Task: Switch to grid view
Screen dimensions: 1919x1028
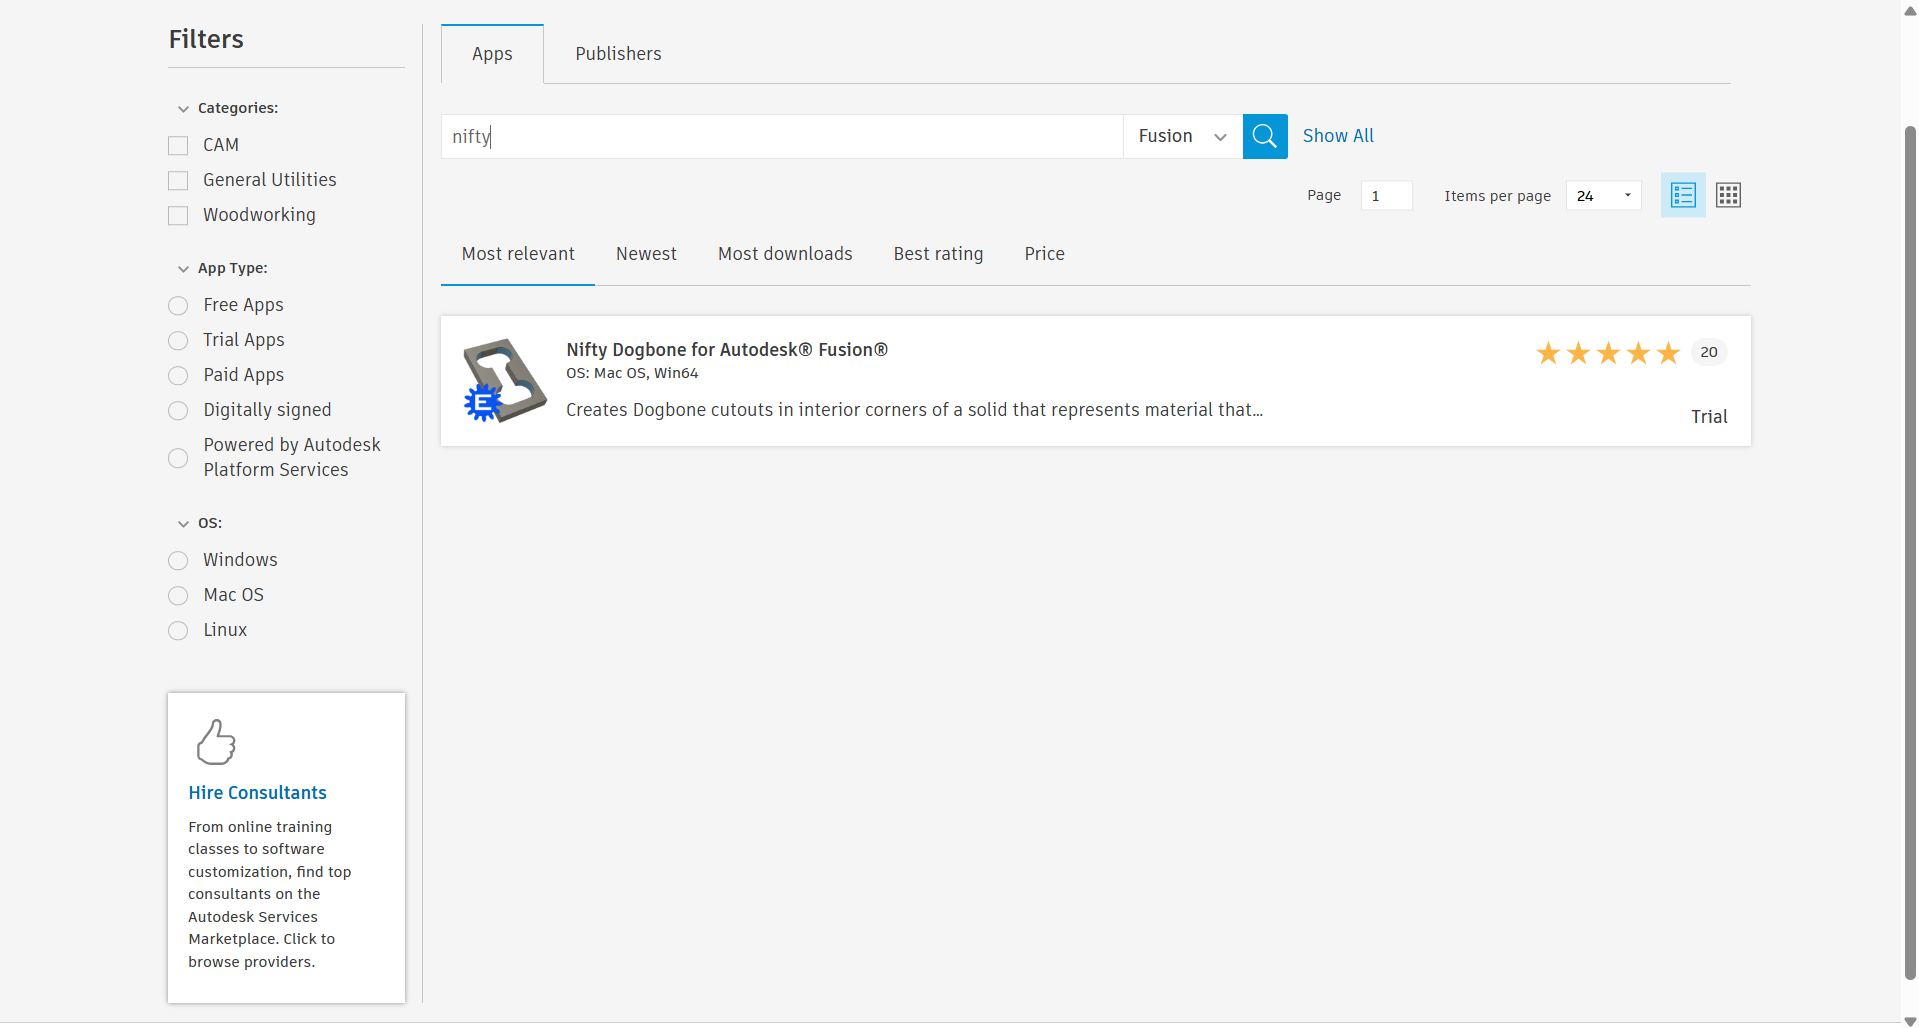Action: [x=1727, y=195]
